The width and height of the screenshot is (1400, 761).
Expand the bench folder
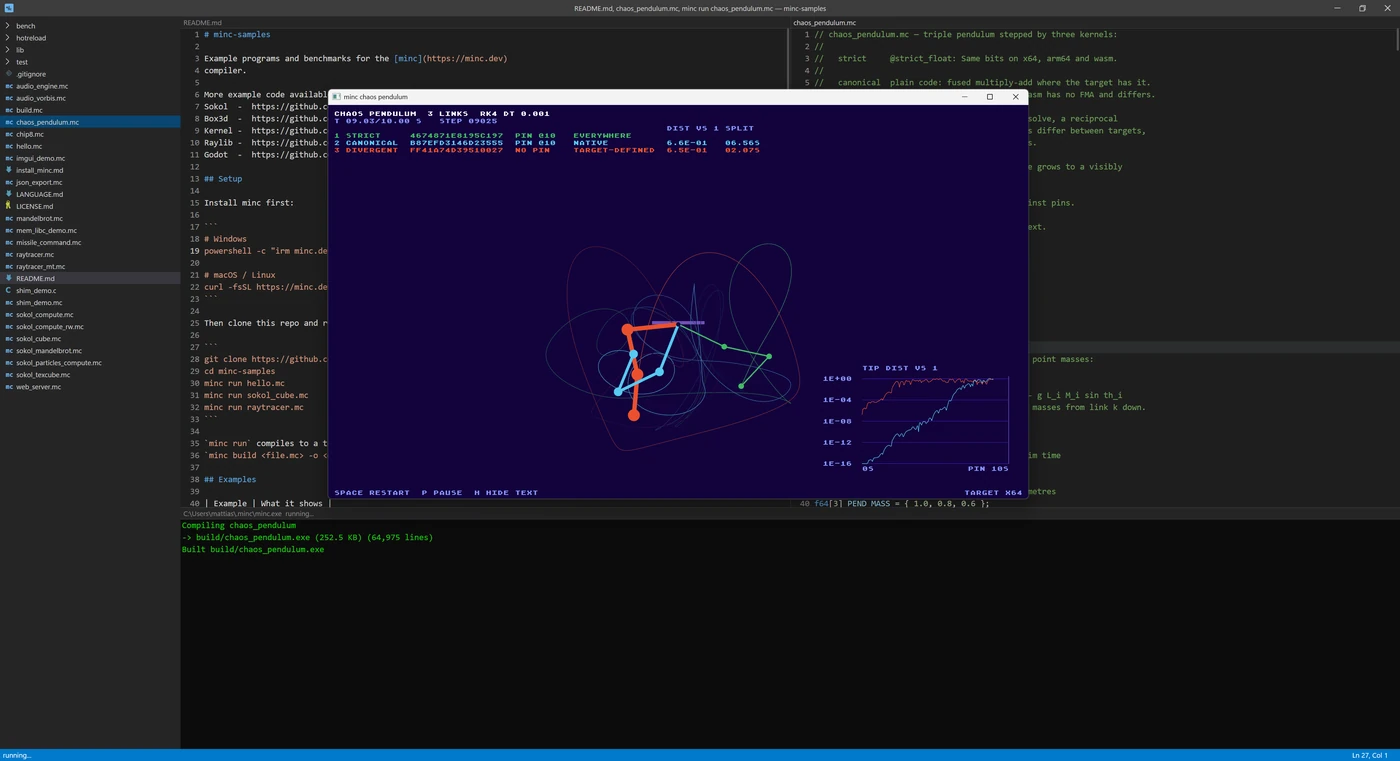(x=8, y=26)
